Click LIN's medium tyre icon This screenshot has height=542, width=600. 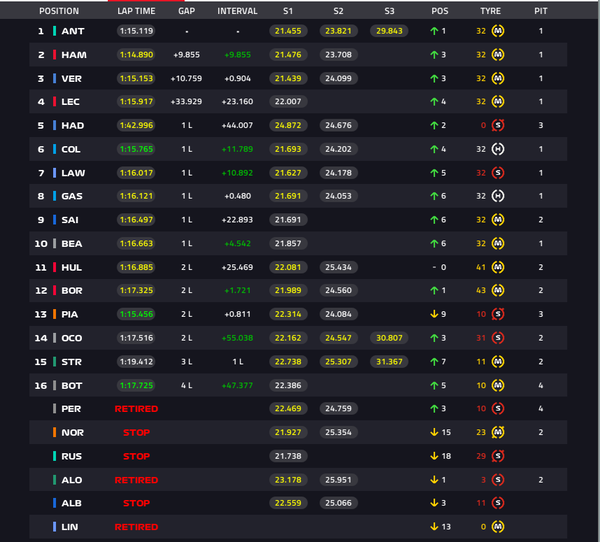point(497,527)
